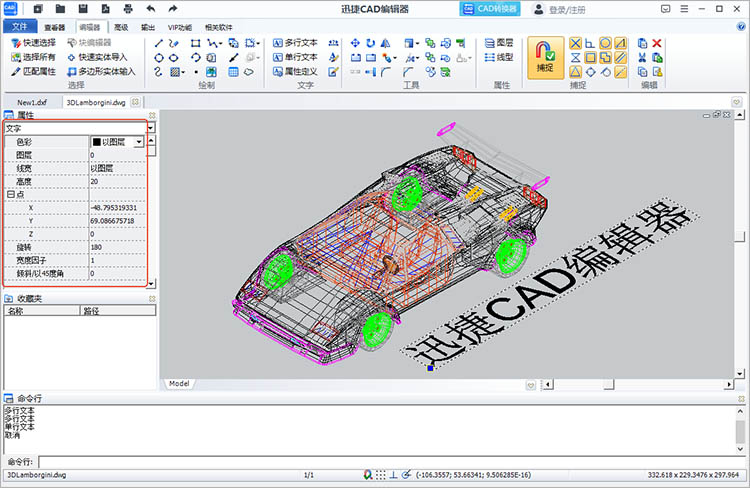Toggle the triangle midpoint snap

[x=575, y=72]
